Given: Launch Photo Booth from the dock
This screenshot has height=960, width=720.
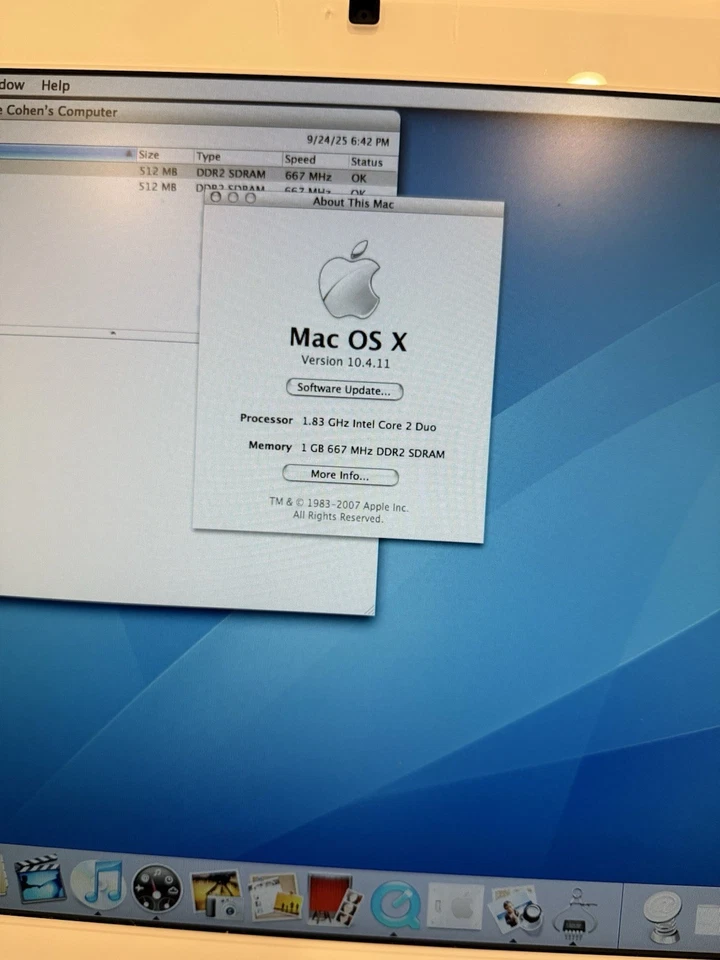Looking at the screenshot, I should tap(334, 901).
